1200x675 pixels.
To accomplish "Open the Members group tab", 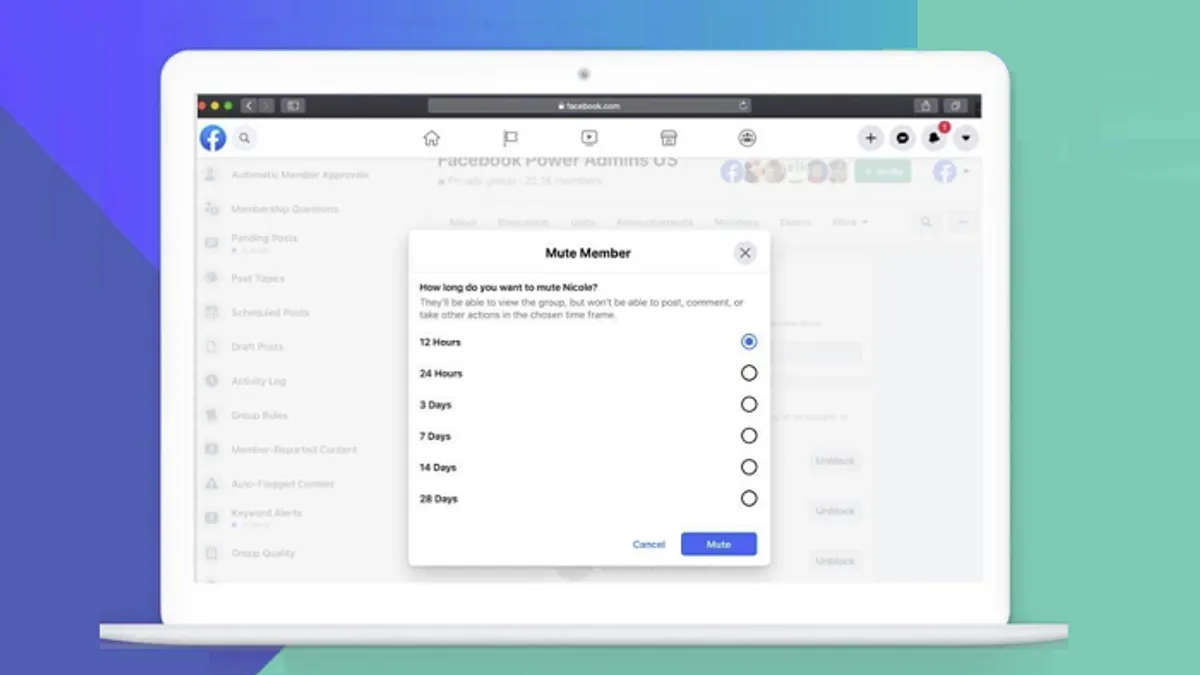I will coord(737,222).
